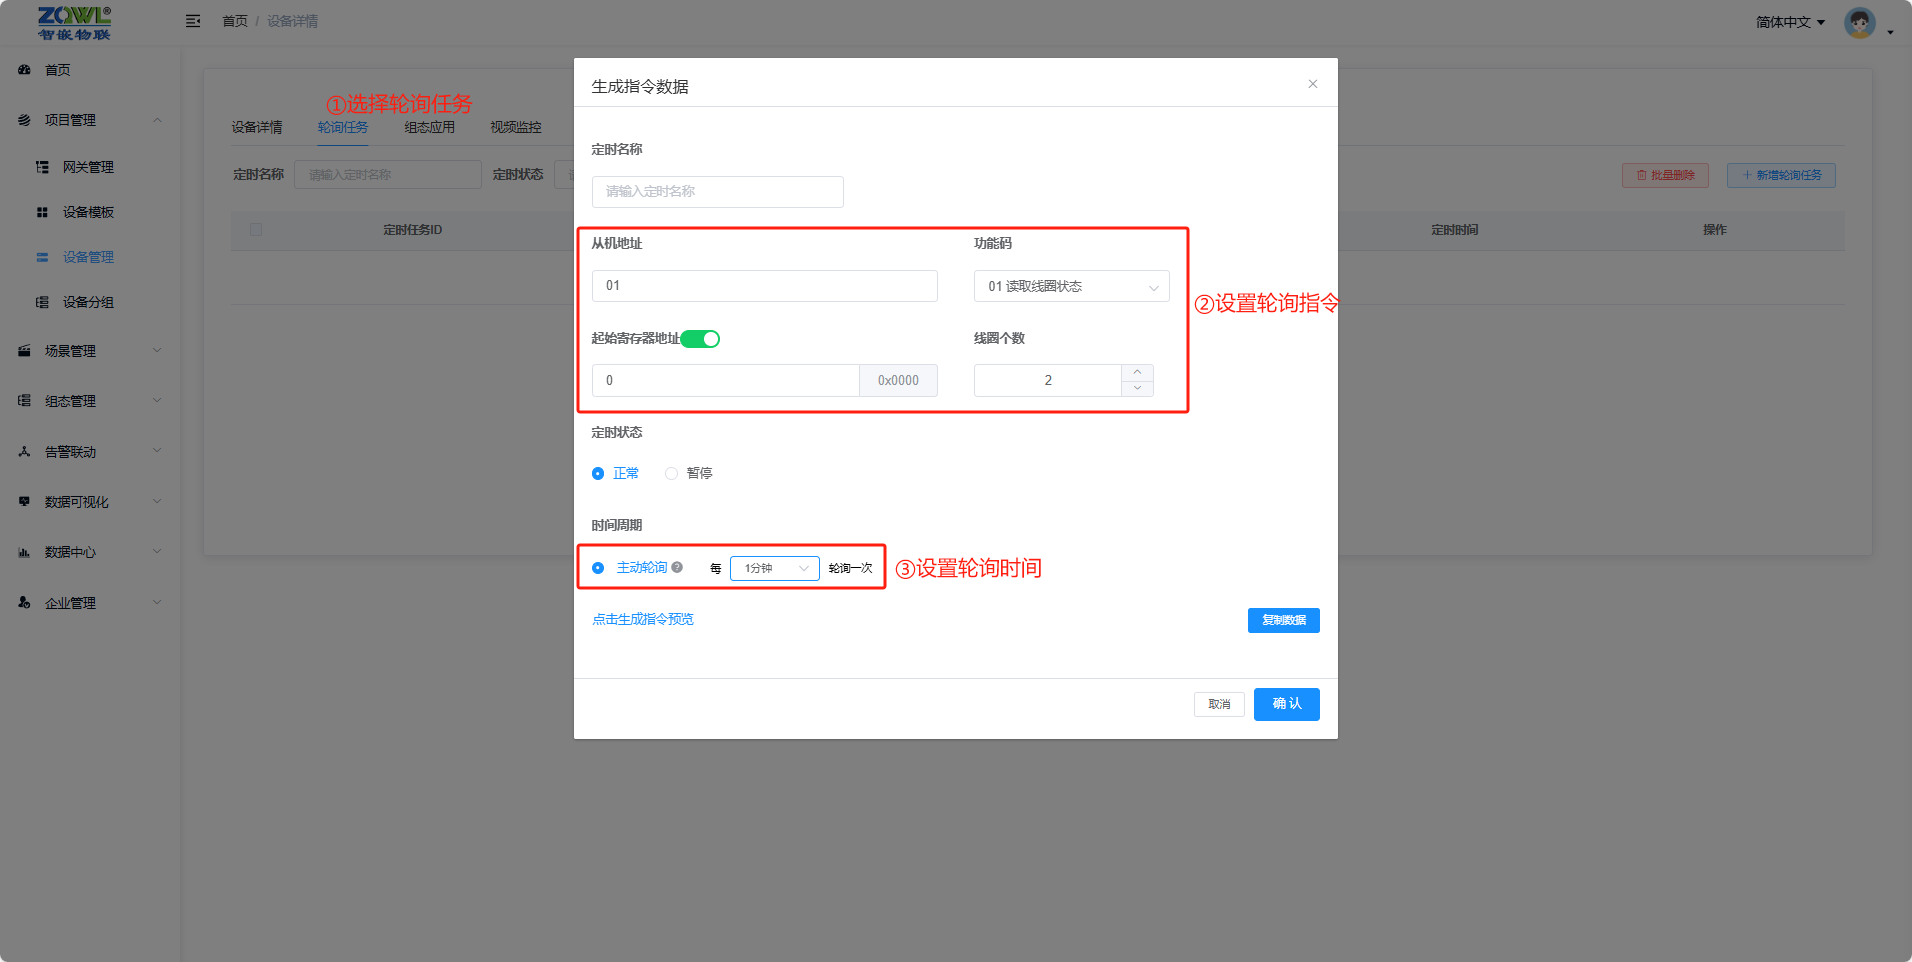Click the 确认 button
Viewport: 1912px width, 962px height.
[1287, 704]
